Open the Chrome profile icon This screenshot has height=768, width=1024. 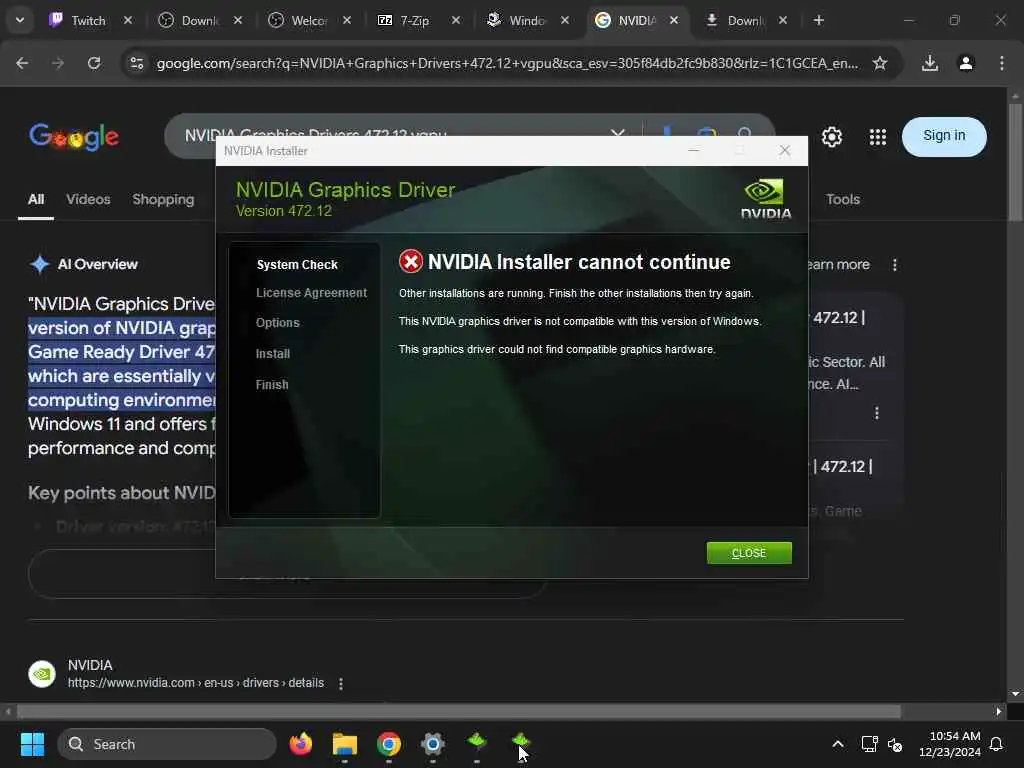[966, 63]
